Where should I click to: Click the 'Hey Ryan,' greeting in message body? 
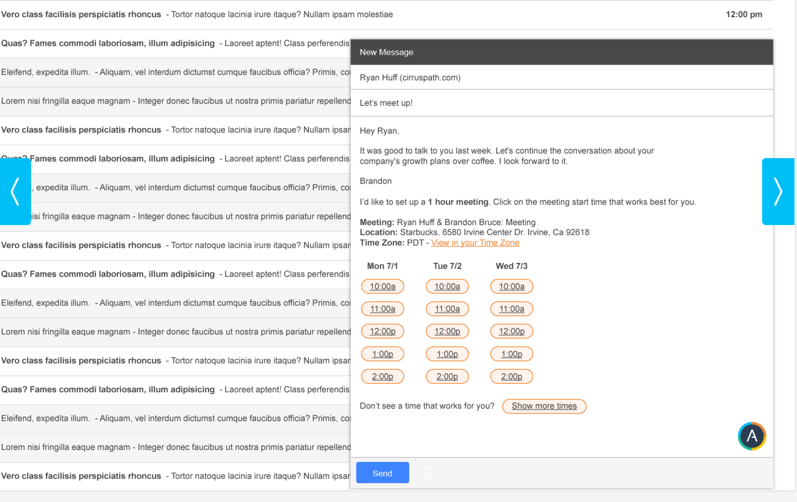[x=380, y=131]
